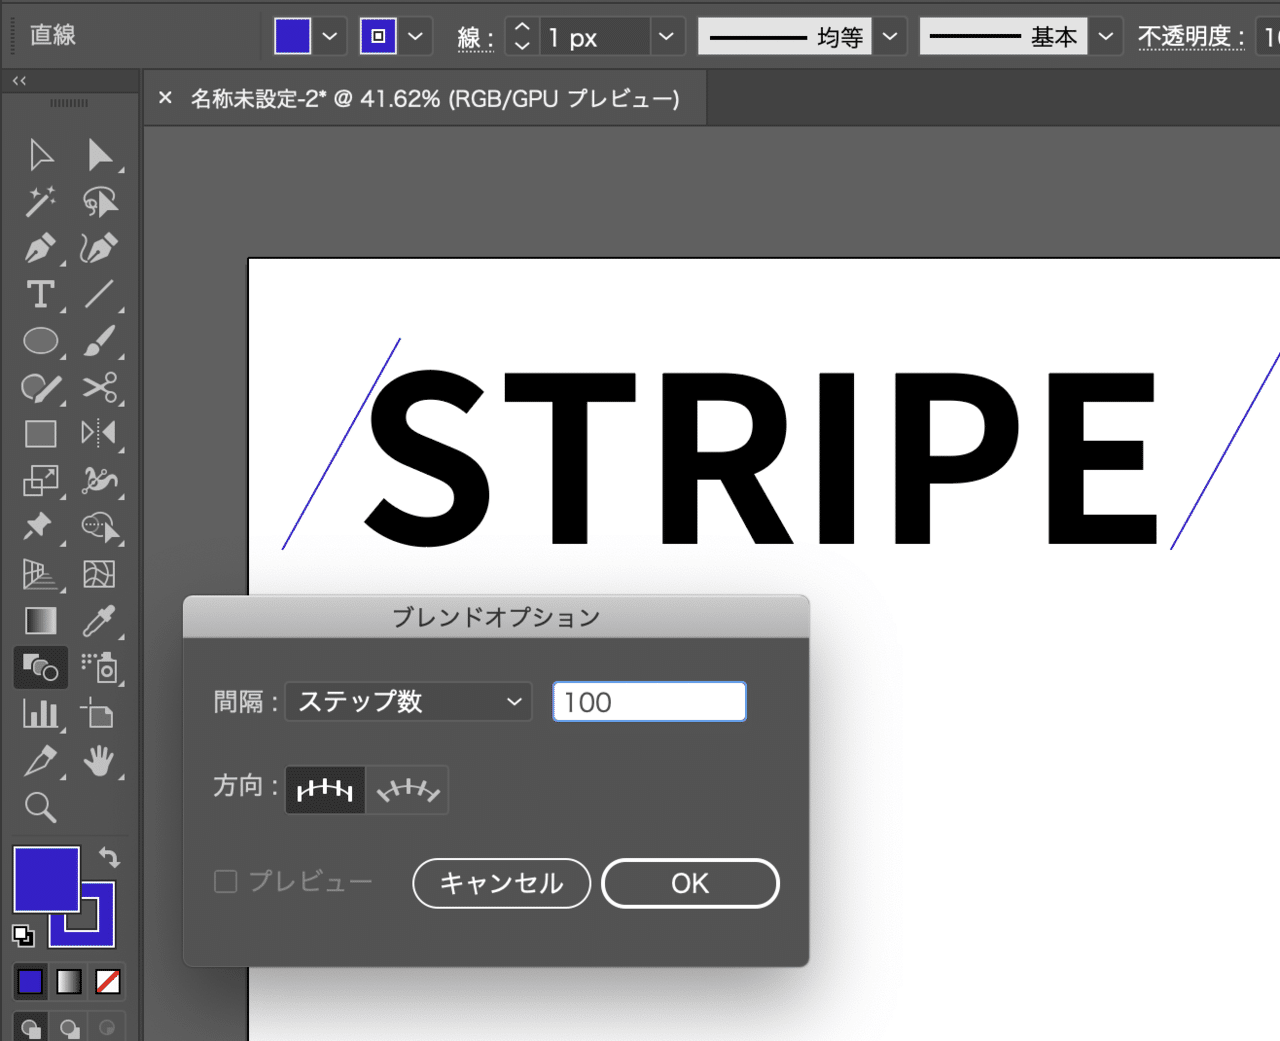Image resolution: width=1280 pixels, height=1041 pixels.
Task: Select the Column Graph tool
Action: point(41,714)
